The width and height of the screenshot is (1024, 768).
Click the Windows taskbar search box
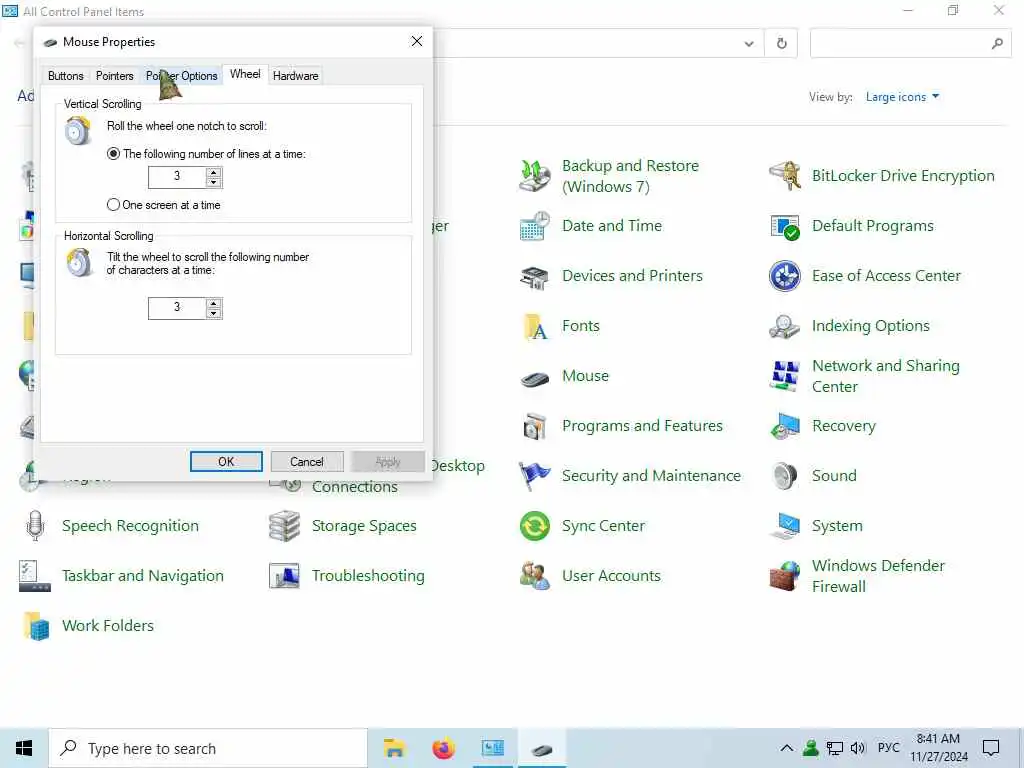point(208,748)
